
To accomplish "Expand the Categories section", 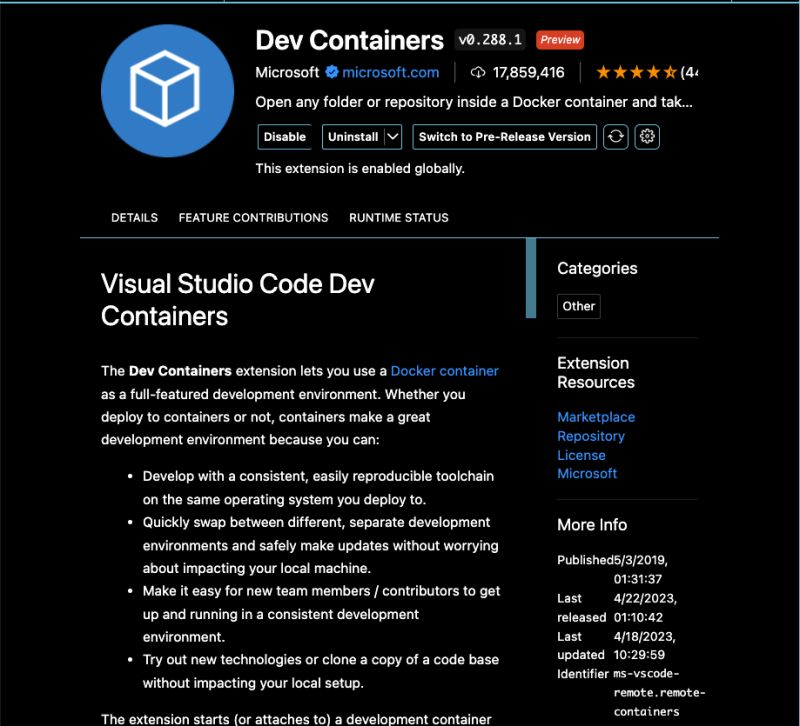I will [597, 268].
